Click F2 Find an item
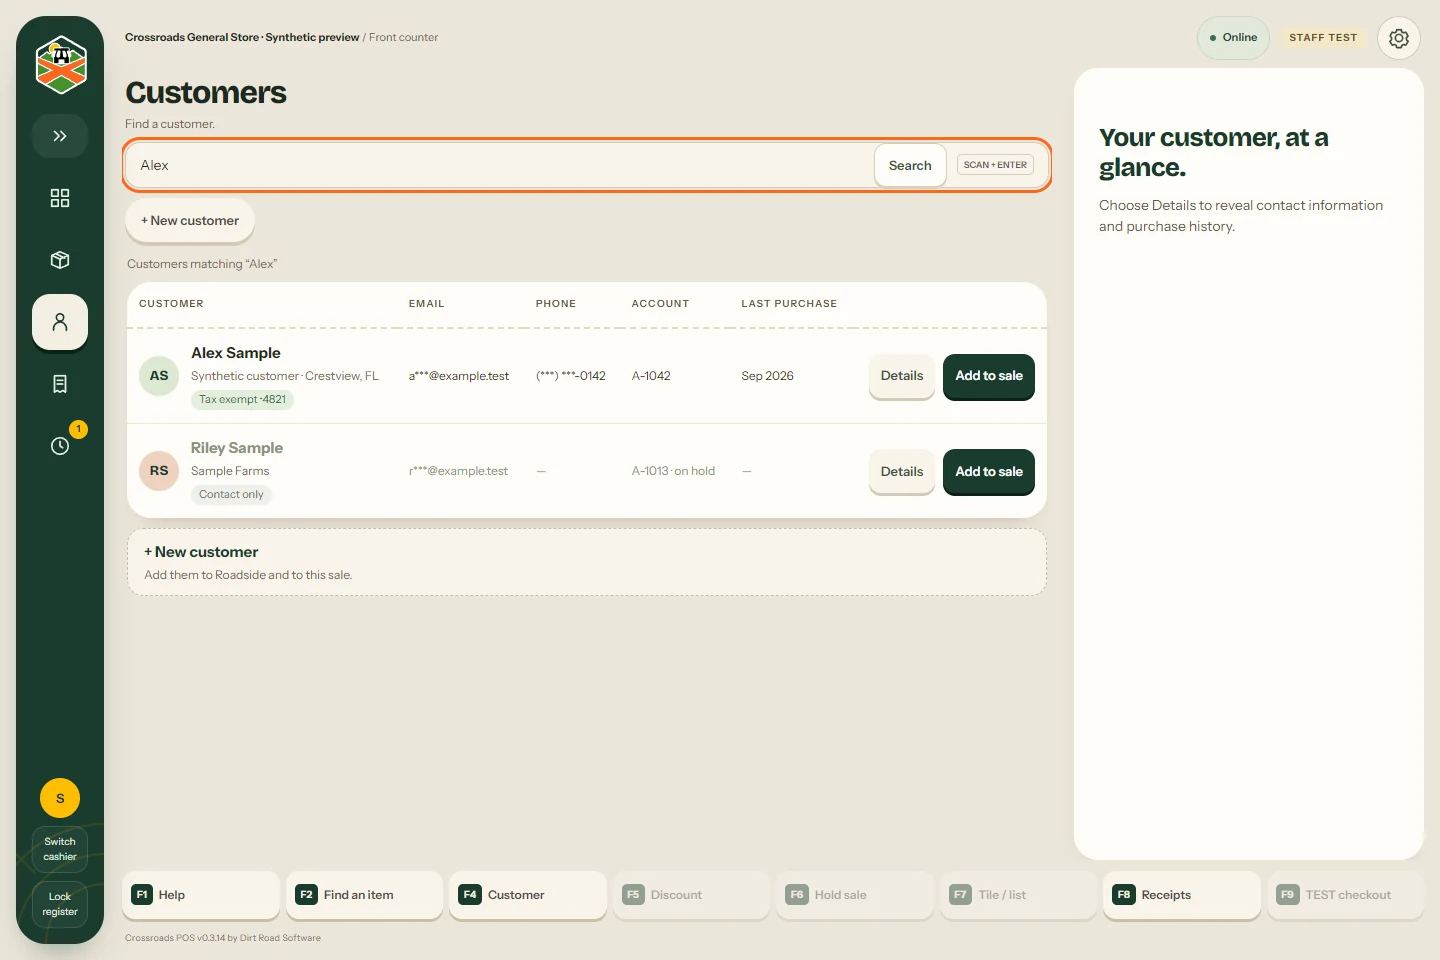 pyautogui.click(x=365, y=895)
